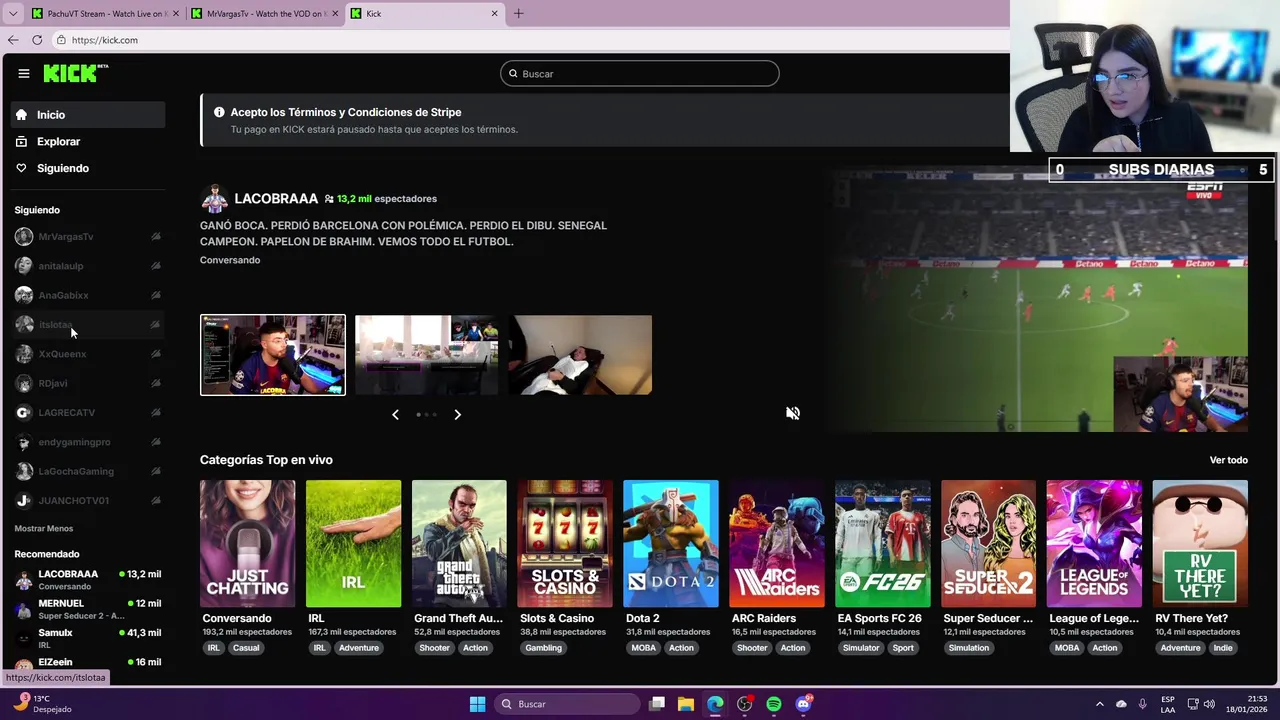The image size is (1280, 720).
Task: Click the Sport tag under EA Sports FC 26
Action: (x=903, y=648)
